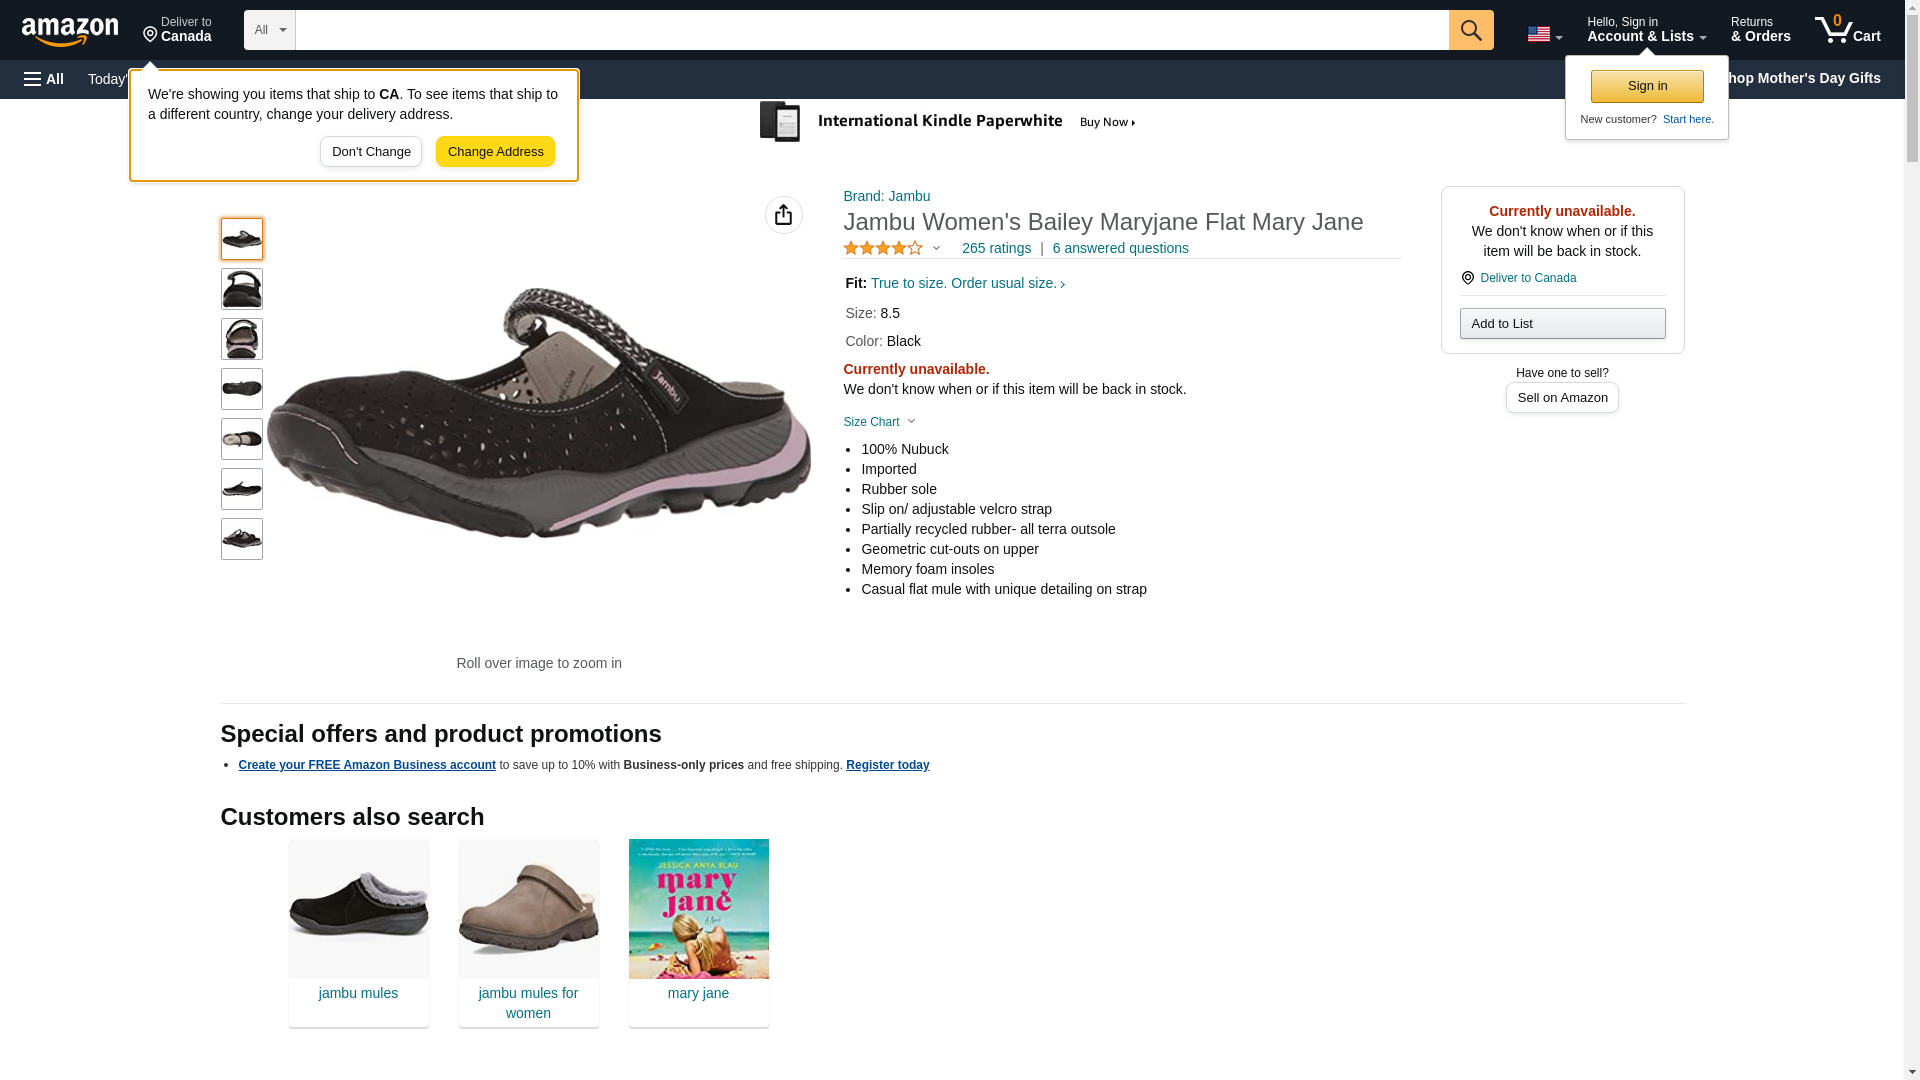Open the Add to List dropdown
Screen dimensions: 1920x1080
coord(1562,323)
